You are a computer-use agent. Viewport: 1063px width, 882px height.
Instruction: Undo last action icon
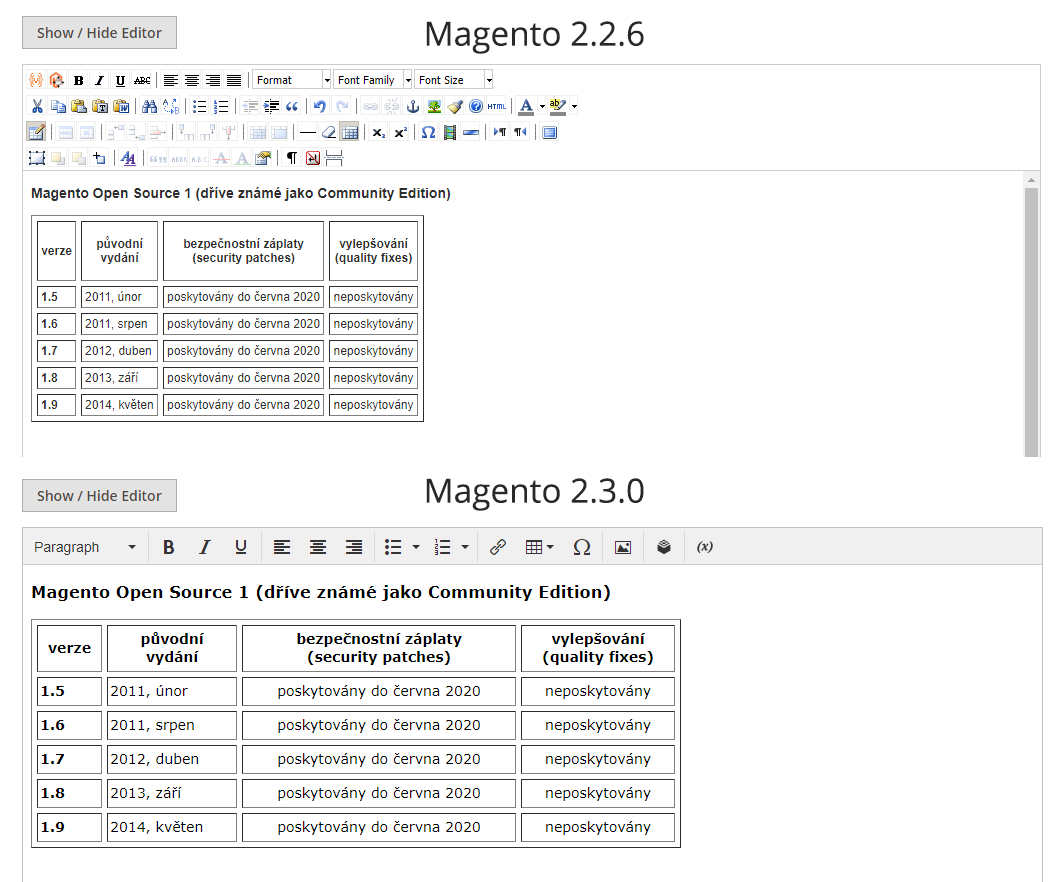pyautogui.click(x=320, y=106)
